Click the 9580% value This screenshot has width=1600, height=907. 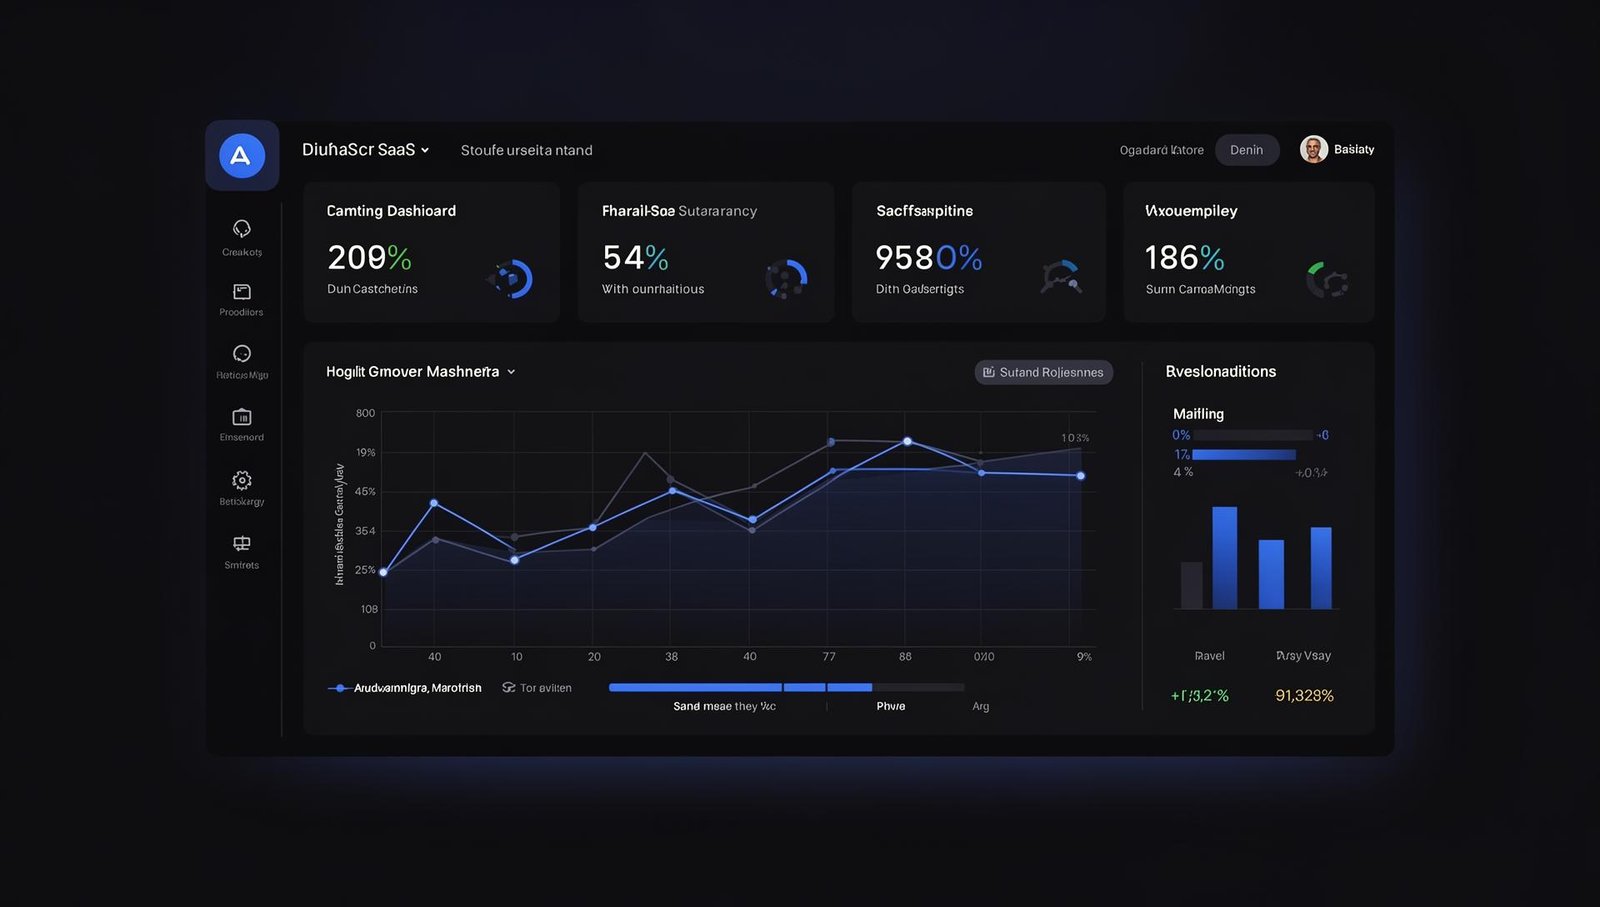point(929,258)
